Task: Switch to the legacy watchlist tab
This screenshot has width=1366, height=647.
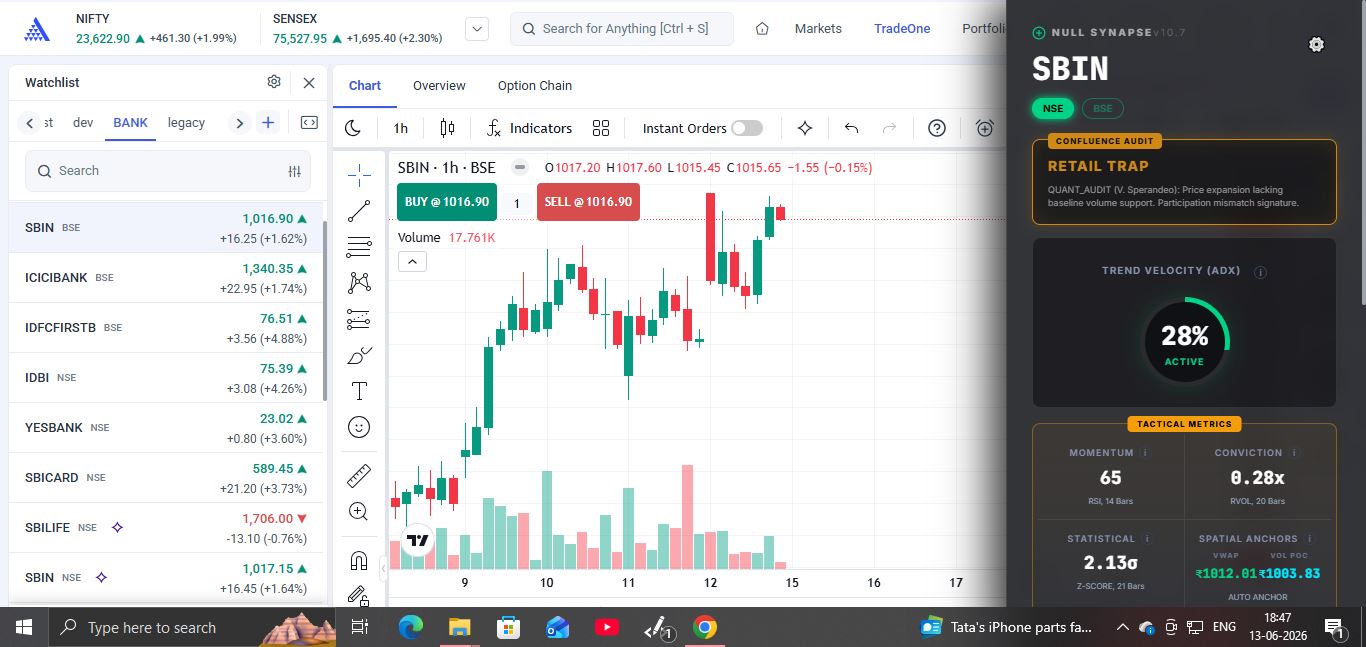Action: (x=186, y=123)
